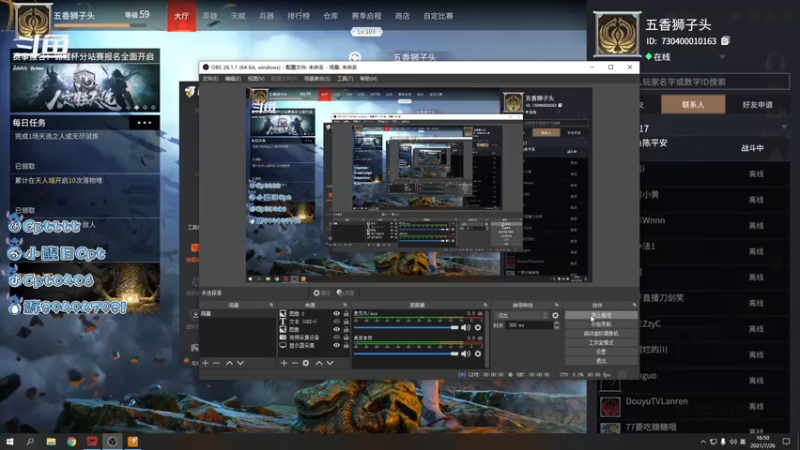Screen dimensions: 800x450
Task: Open the OBS 工具(T) menu
Action: (345, 79)
